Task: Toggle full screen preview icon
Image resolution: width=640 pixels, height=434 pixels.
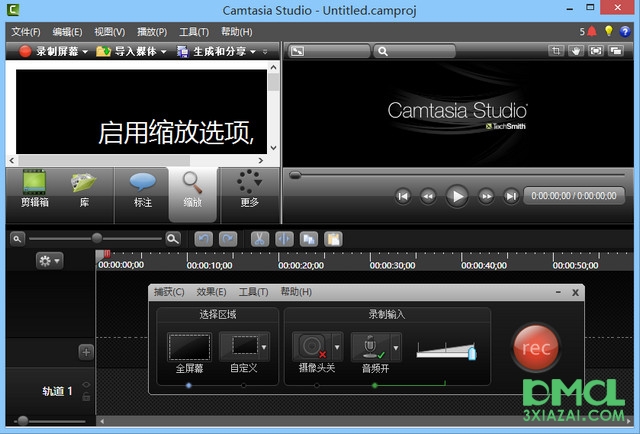Action: (x=596, y=51)
